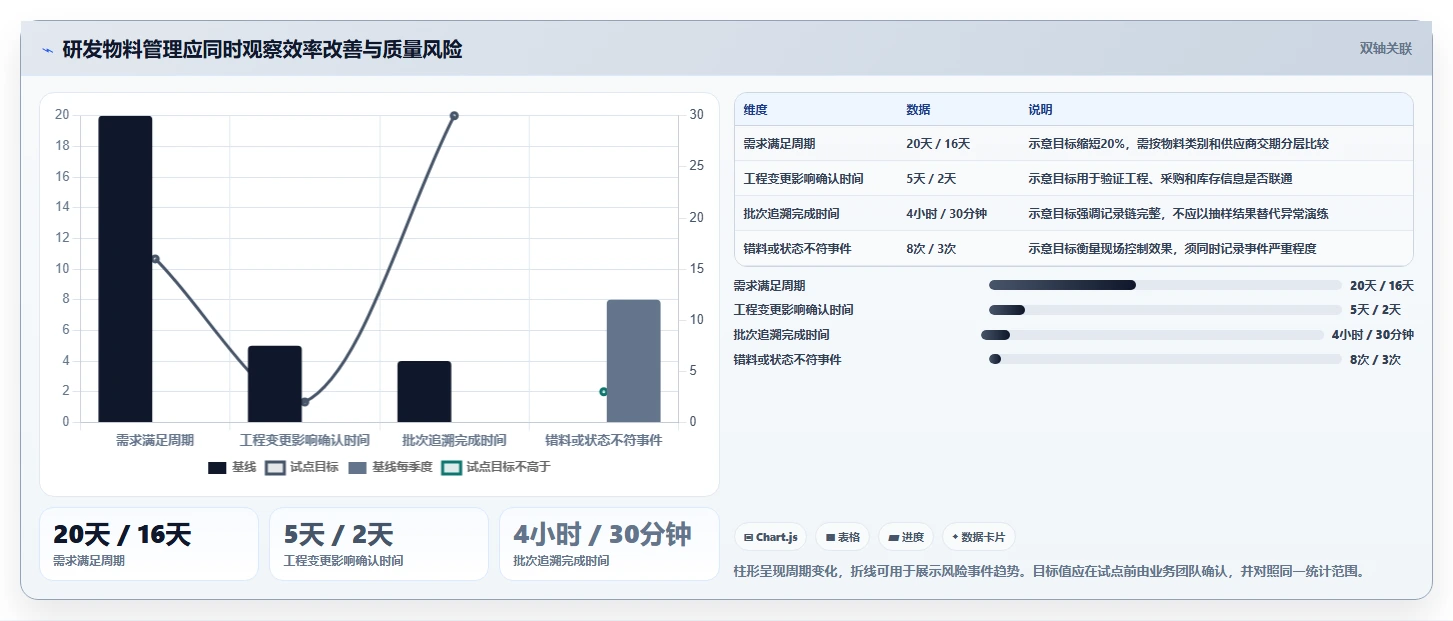Click the 双轴关联 label in header
The height and width of the screenshot is (621, 1453).
1386,48
